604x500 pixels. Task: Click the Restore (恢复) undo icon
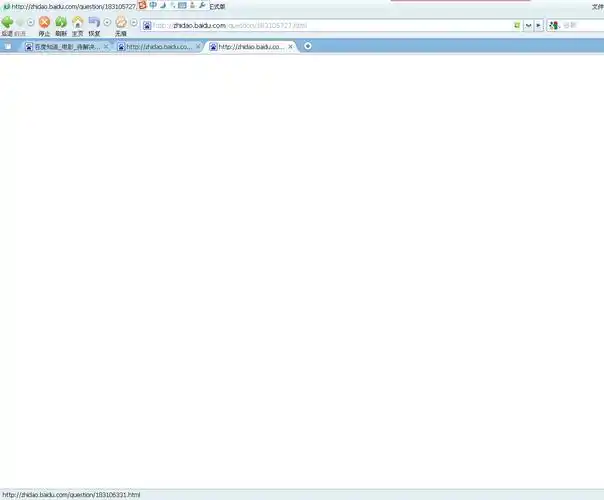[94, 22]
